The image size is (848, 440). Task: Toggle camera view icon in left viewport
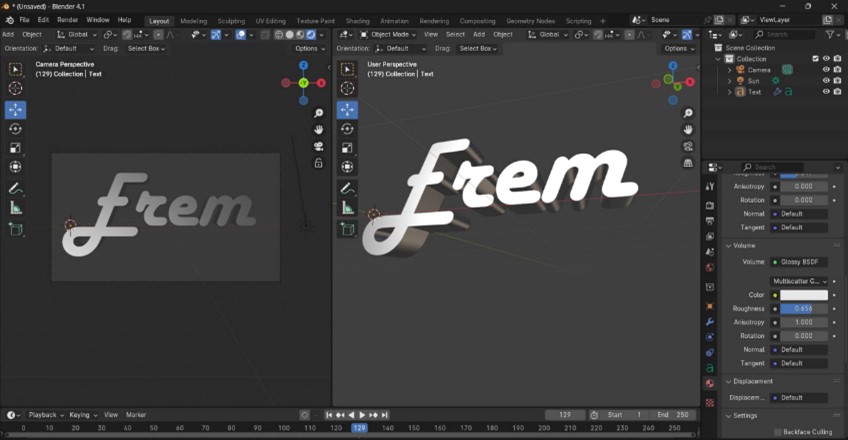click(x=319, y=146)
